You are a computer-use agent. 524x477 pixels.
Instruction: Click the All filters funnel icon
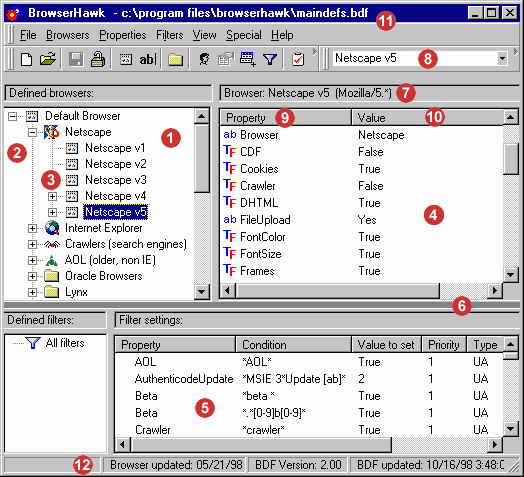(x=33, y=343)
